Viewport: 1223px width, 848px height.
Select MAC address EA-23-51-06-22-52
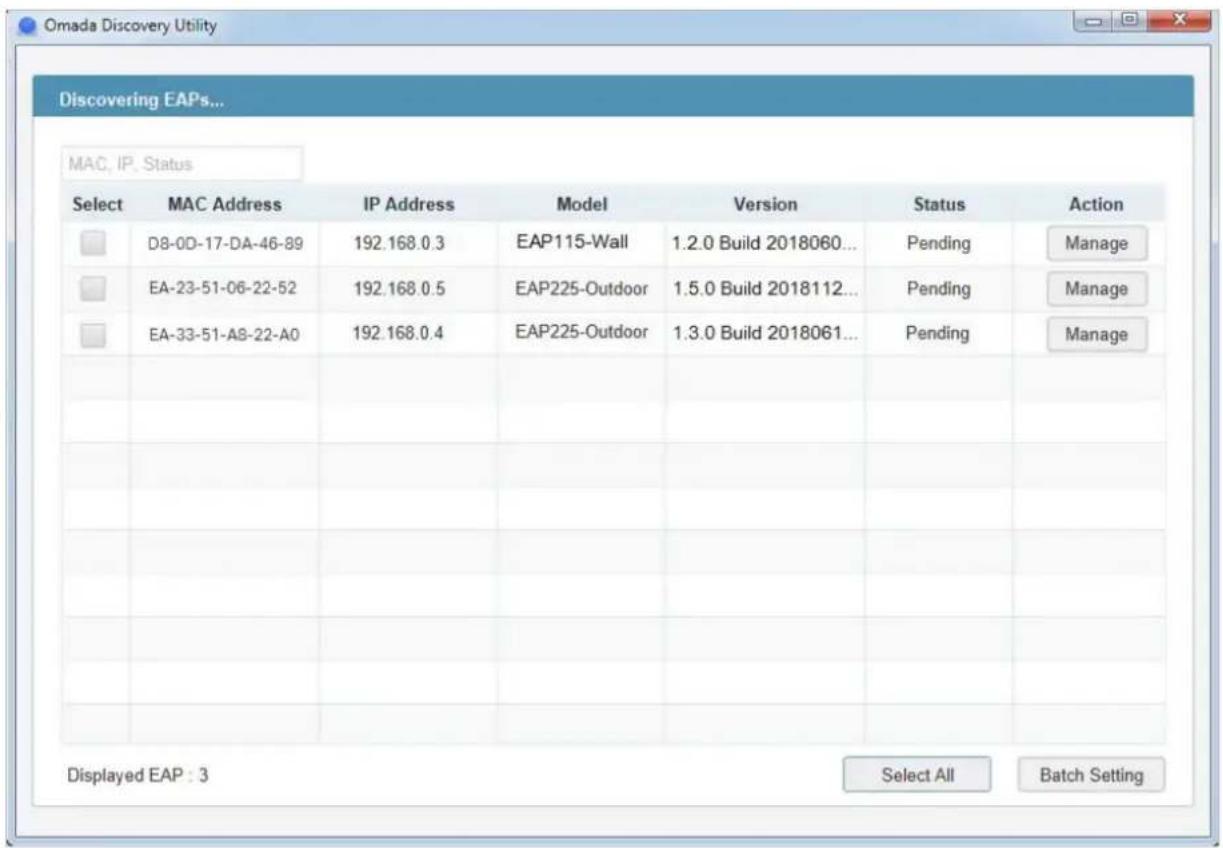[224, 289]
